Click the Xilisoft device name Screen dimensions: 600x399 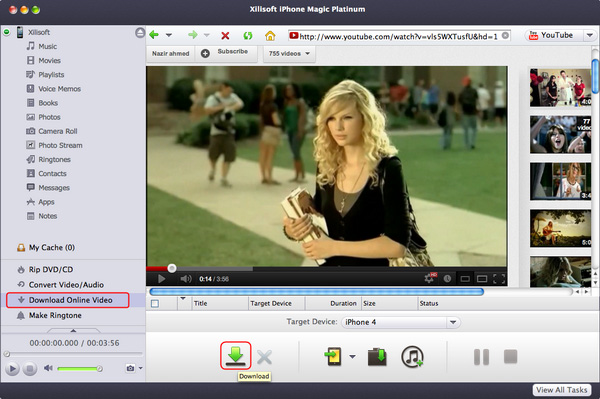(39, 32)
